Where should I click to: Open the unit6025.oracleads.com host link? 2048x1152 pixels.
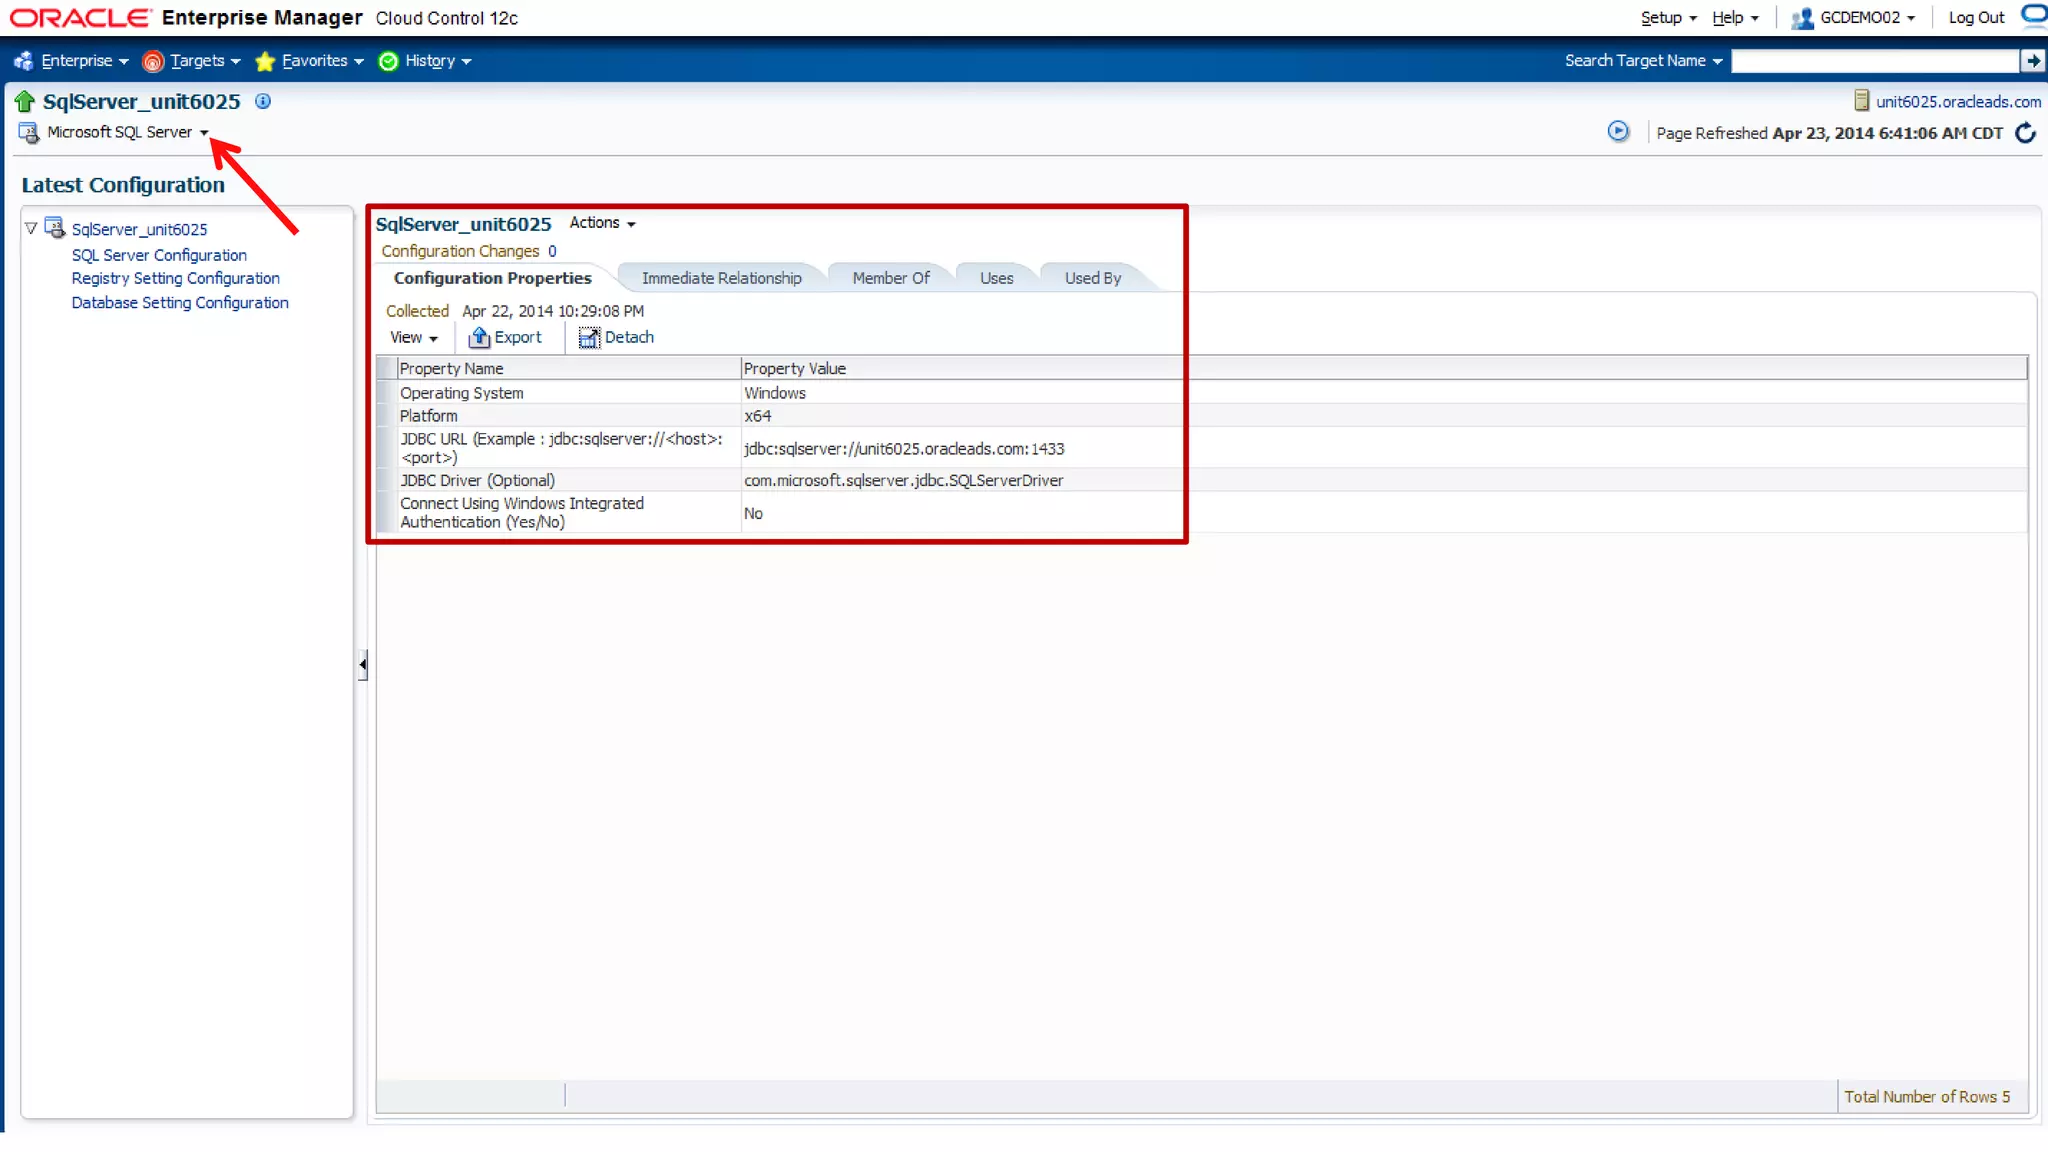[1958, 101]
